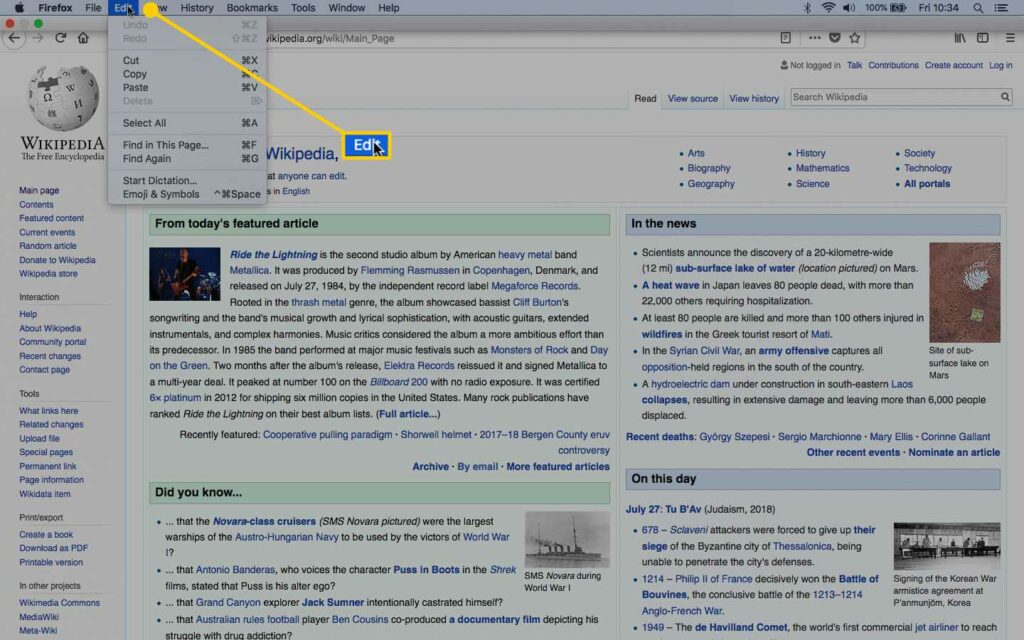
Task: Open the Firefox Library icon
Action: [960, 38]
